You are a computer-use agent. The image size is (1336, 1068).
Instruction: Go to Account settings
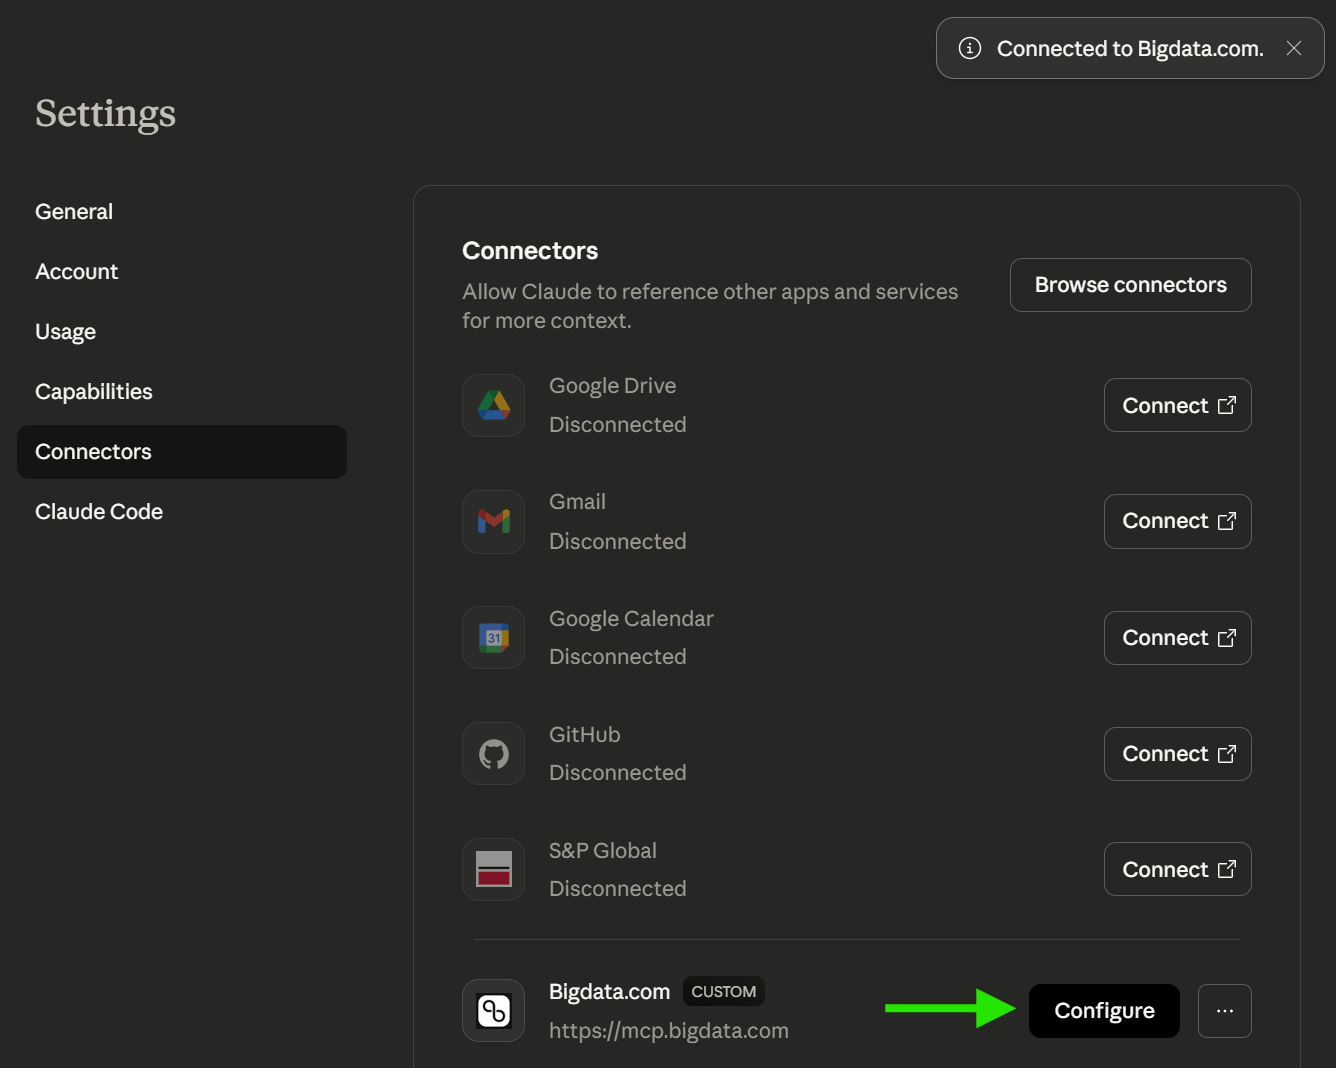76,272
